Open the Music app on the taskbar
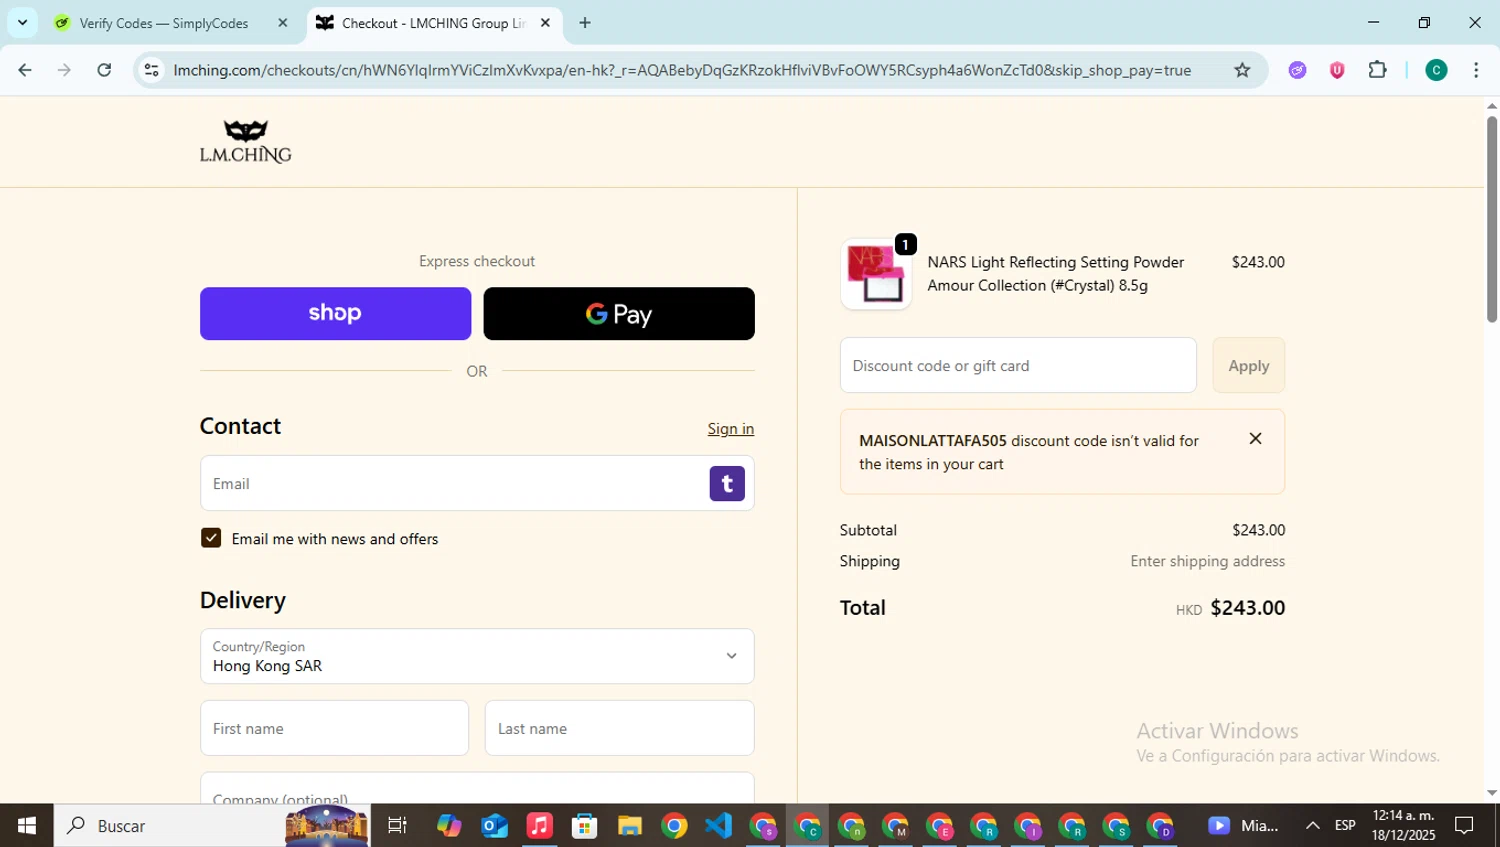The image size is (1500, 847). point(539,825)
